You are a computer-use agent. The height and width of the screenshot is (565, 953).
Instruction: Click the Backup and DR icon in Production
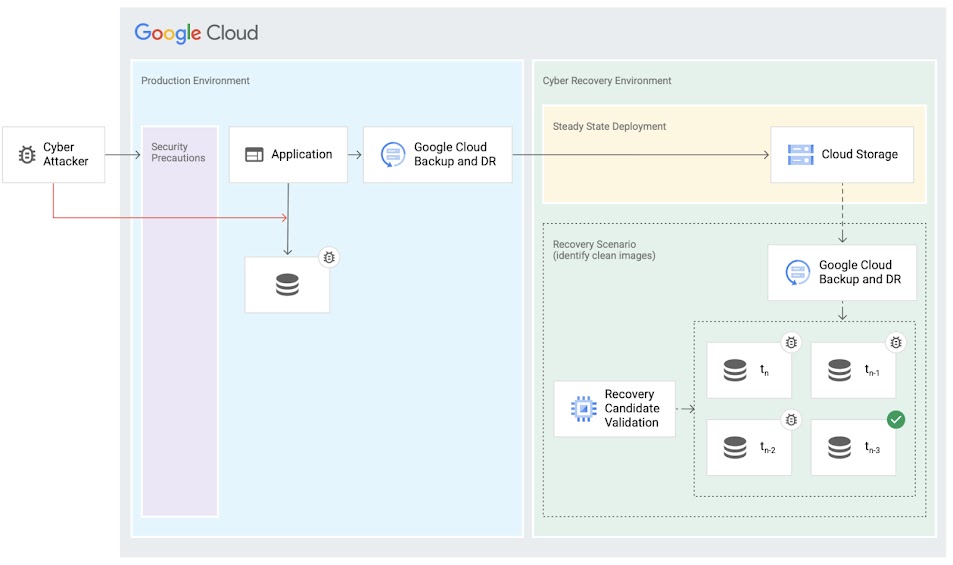(x=393, y=154)
